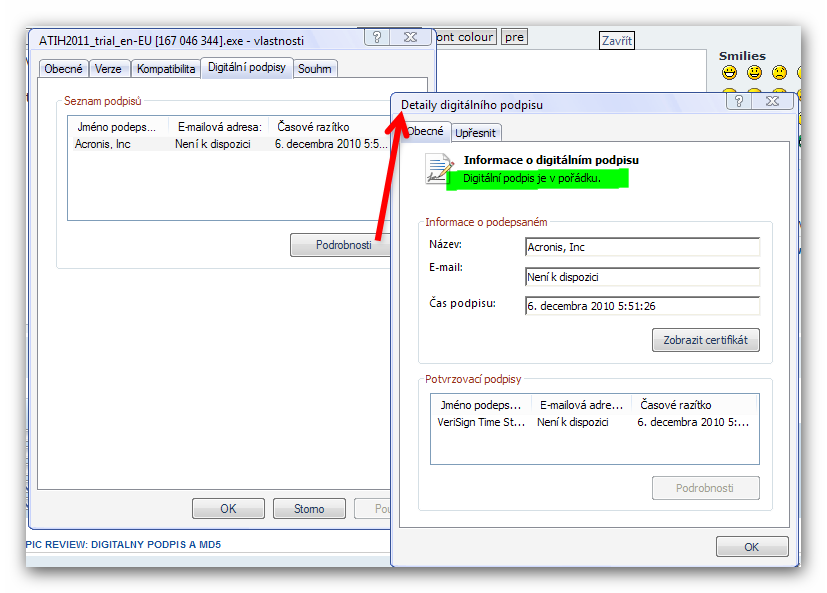Open the Obecné tab in vlastnosti window
This screenshot has width=827, height=593.
[x=63, y=69]
